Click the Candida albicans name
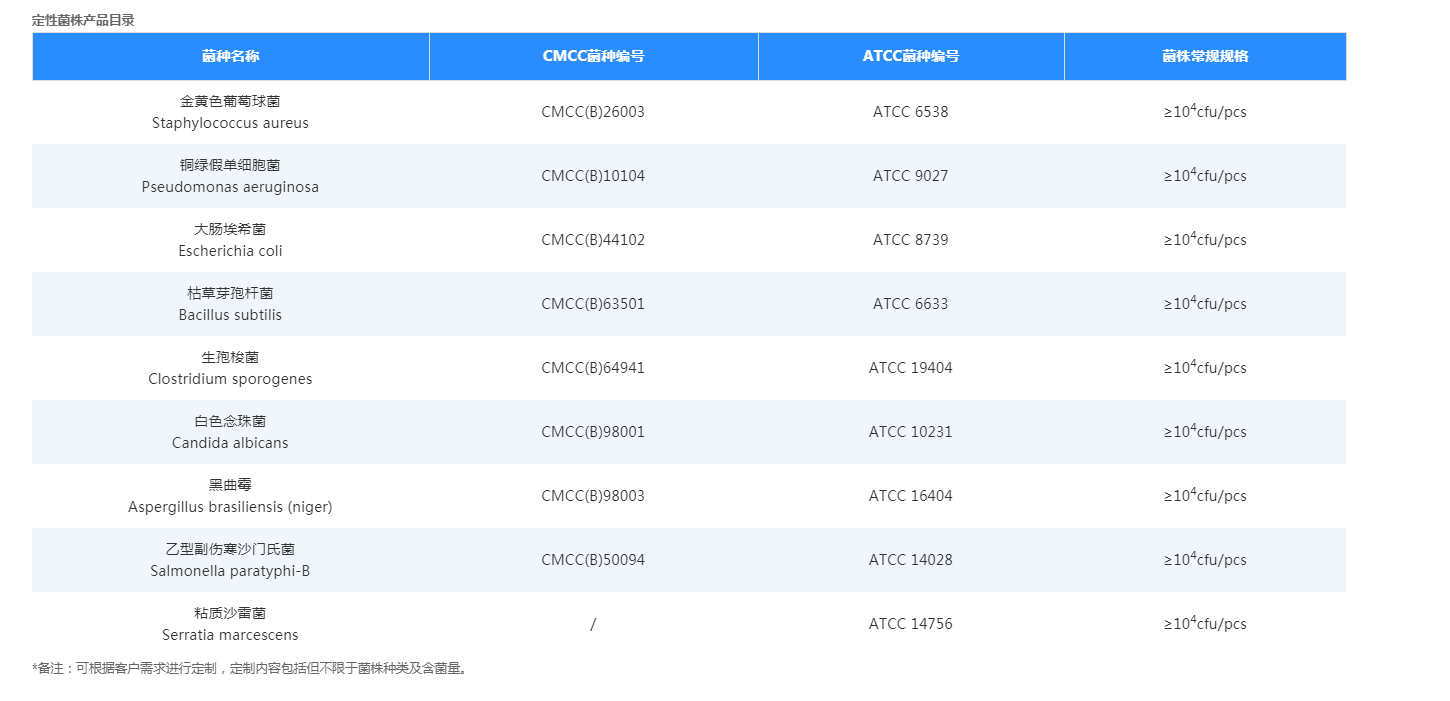Image resolution: width=1450 pixels, height=701 pixels. (x=230, y=443)
